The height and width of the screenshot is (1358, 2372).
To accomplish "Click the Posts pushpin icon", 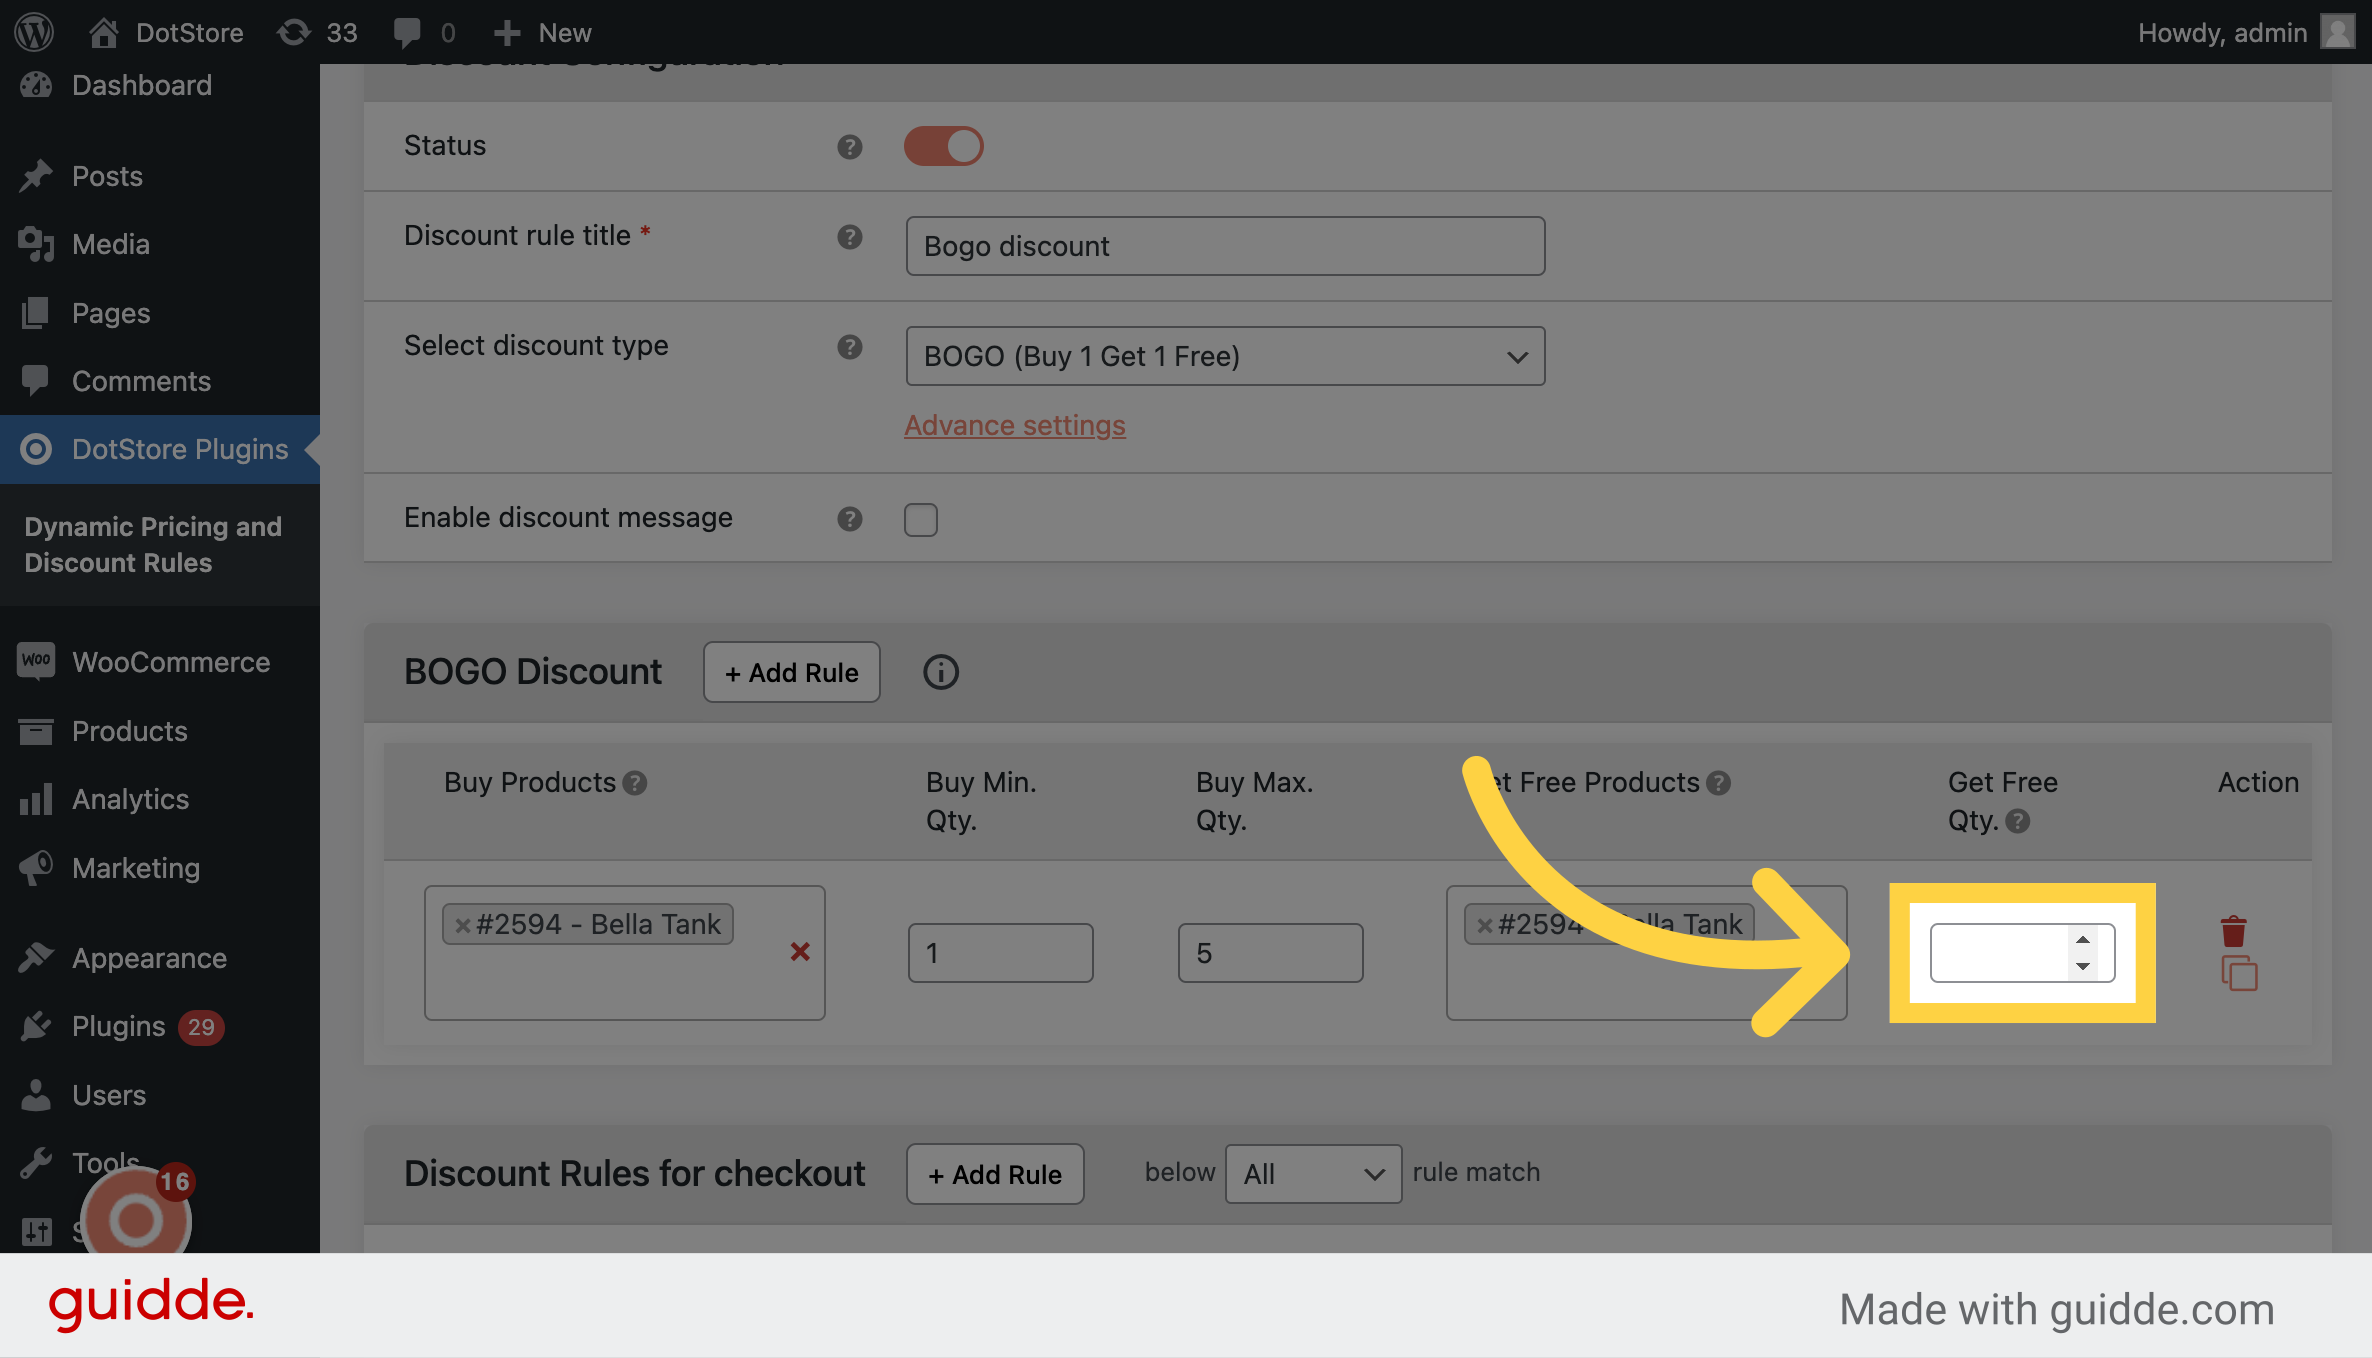I will click(36, 176).
